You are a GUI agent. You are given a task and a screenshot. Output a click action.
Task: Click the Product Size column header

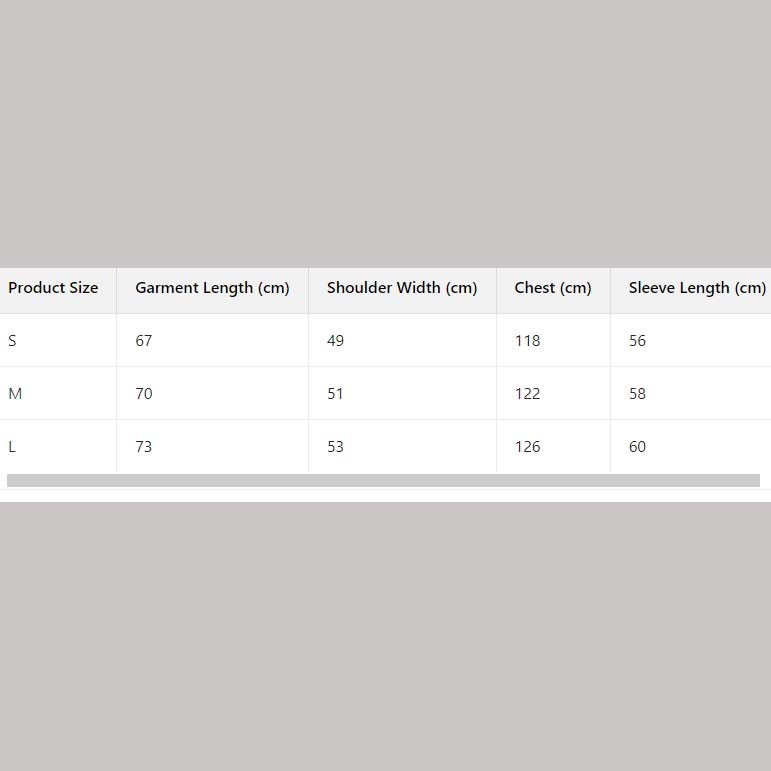[x=53, y=288]
